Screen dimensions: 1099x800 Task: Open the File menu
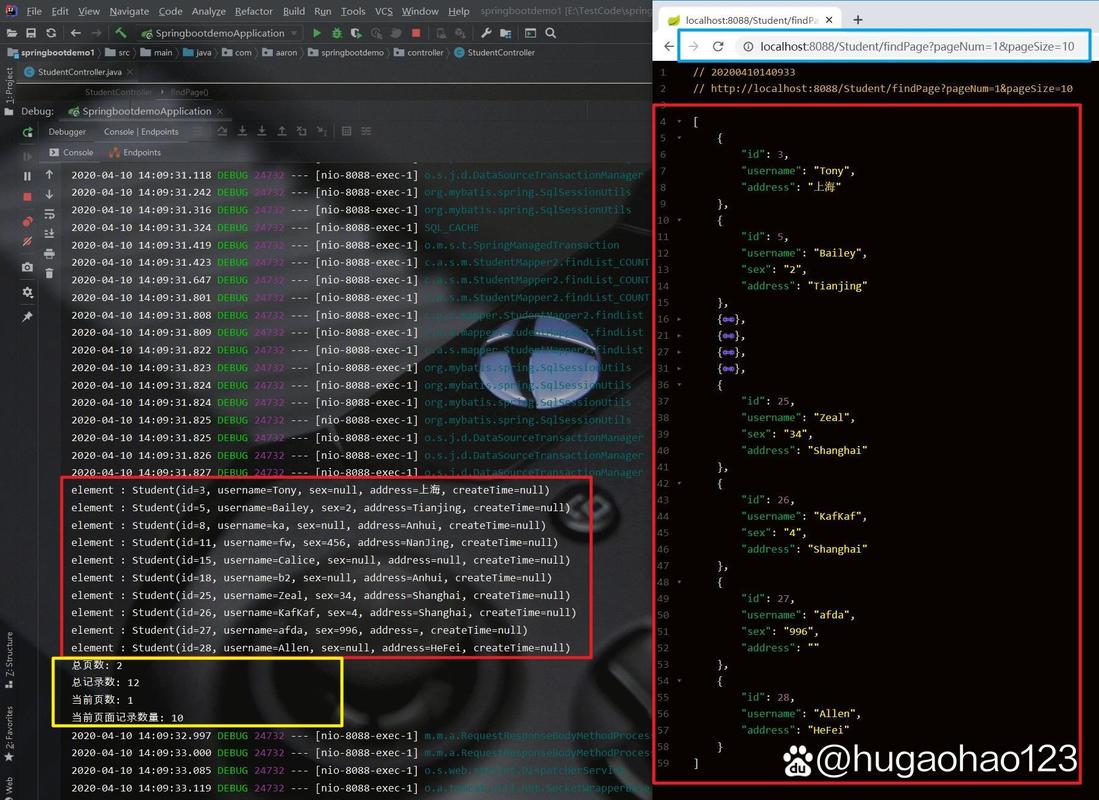tap(34, 11)
